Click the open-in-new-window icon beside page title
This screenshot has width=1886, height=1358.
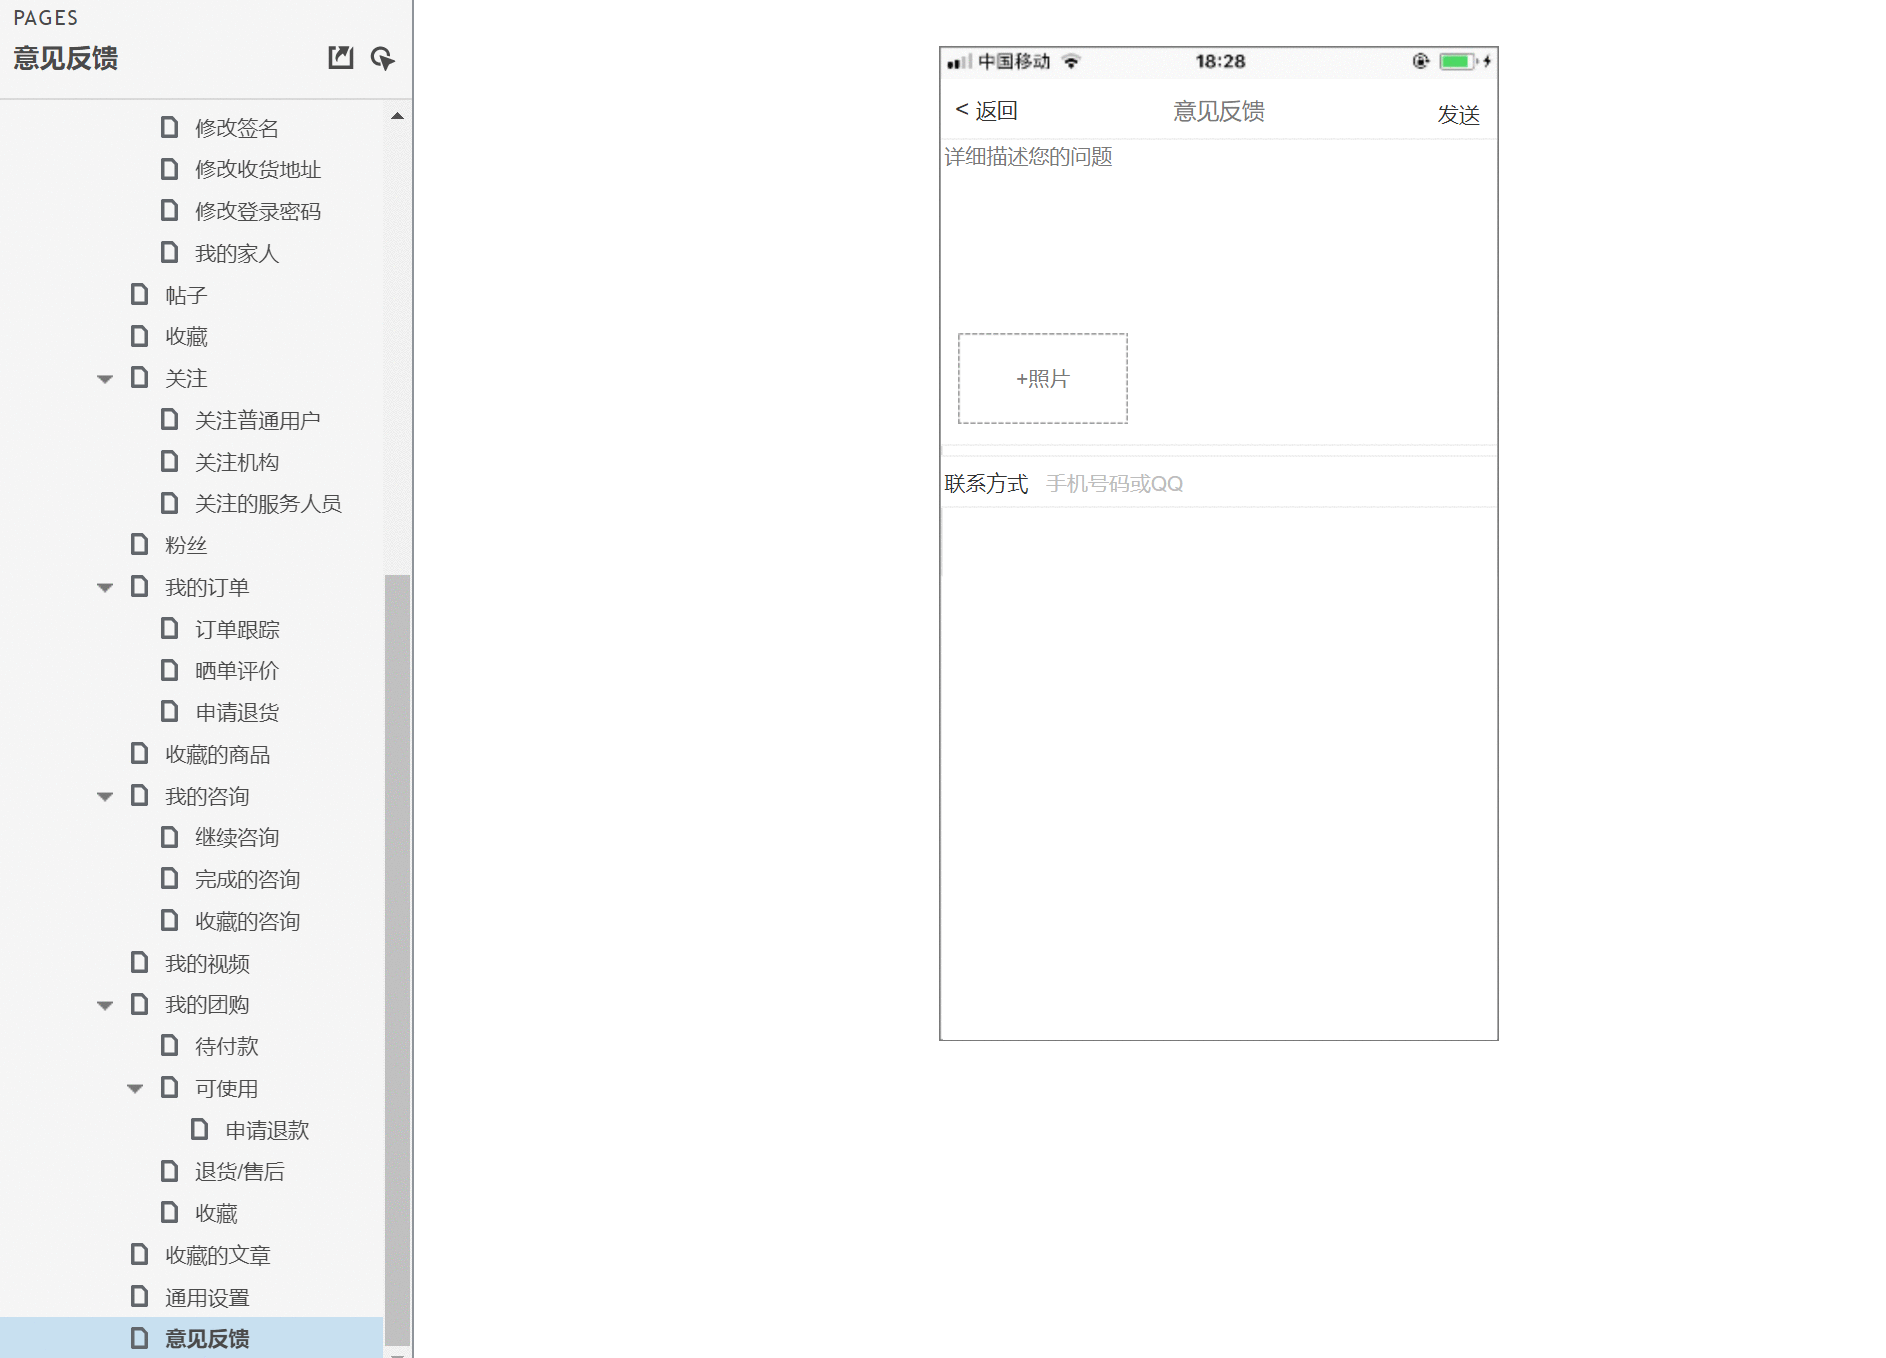click(x=341, y=58)
